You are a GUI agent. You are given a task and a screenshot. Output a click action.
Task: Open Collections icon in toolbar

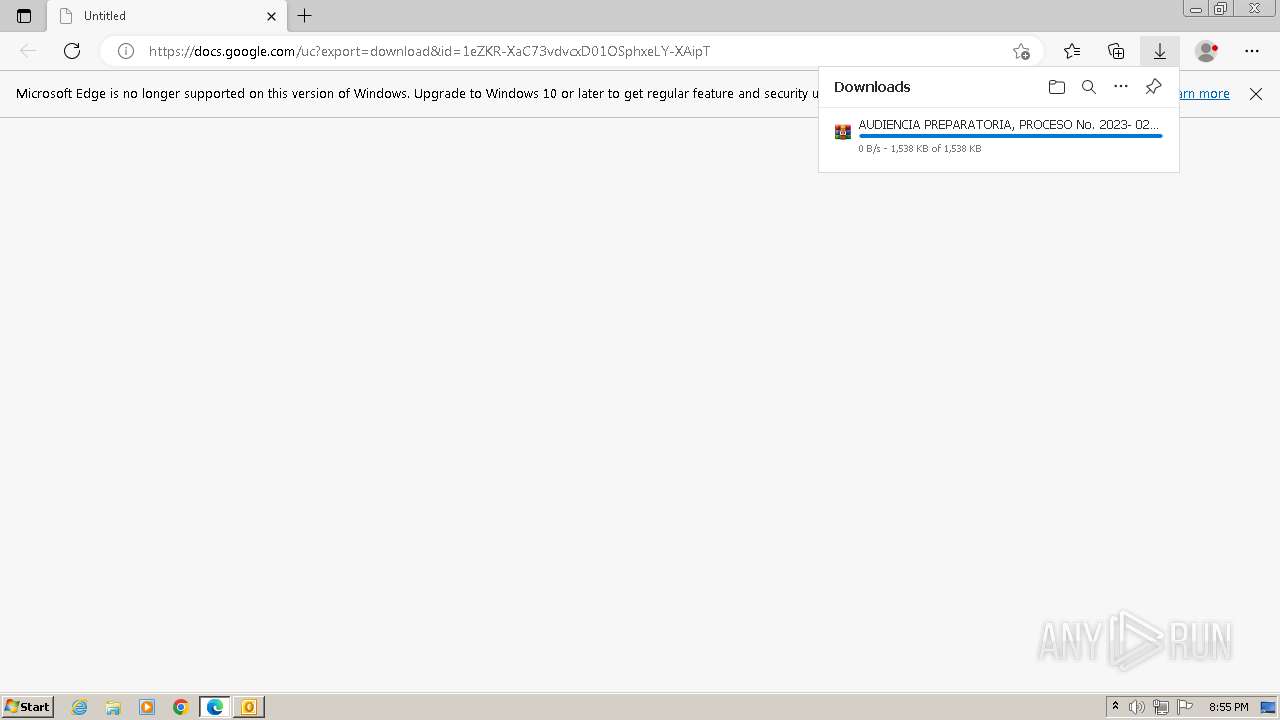pyautogui.click(x=1116, y=51)
